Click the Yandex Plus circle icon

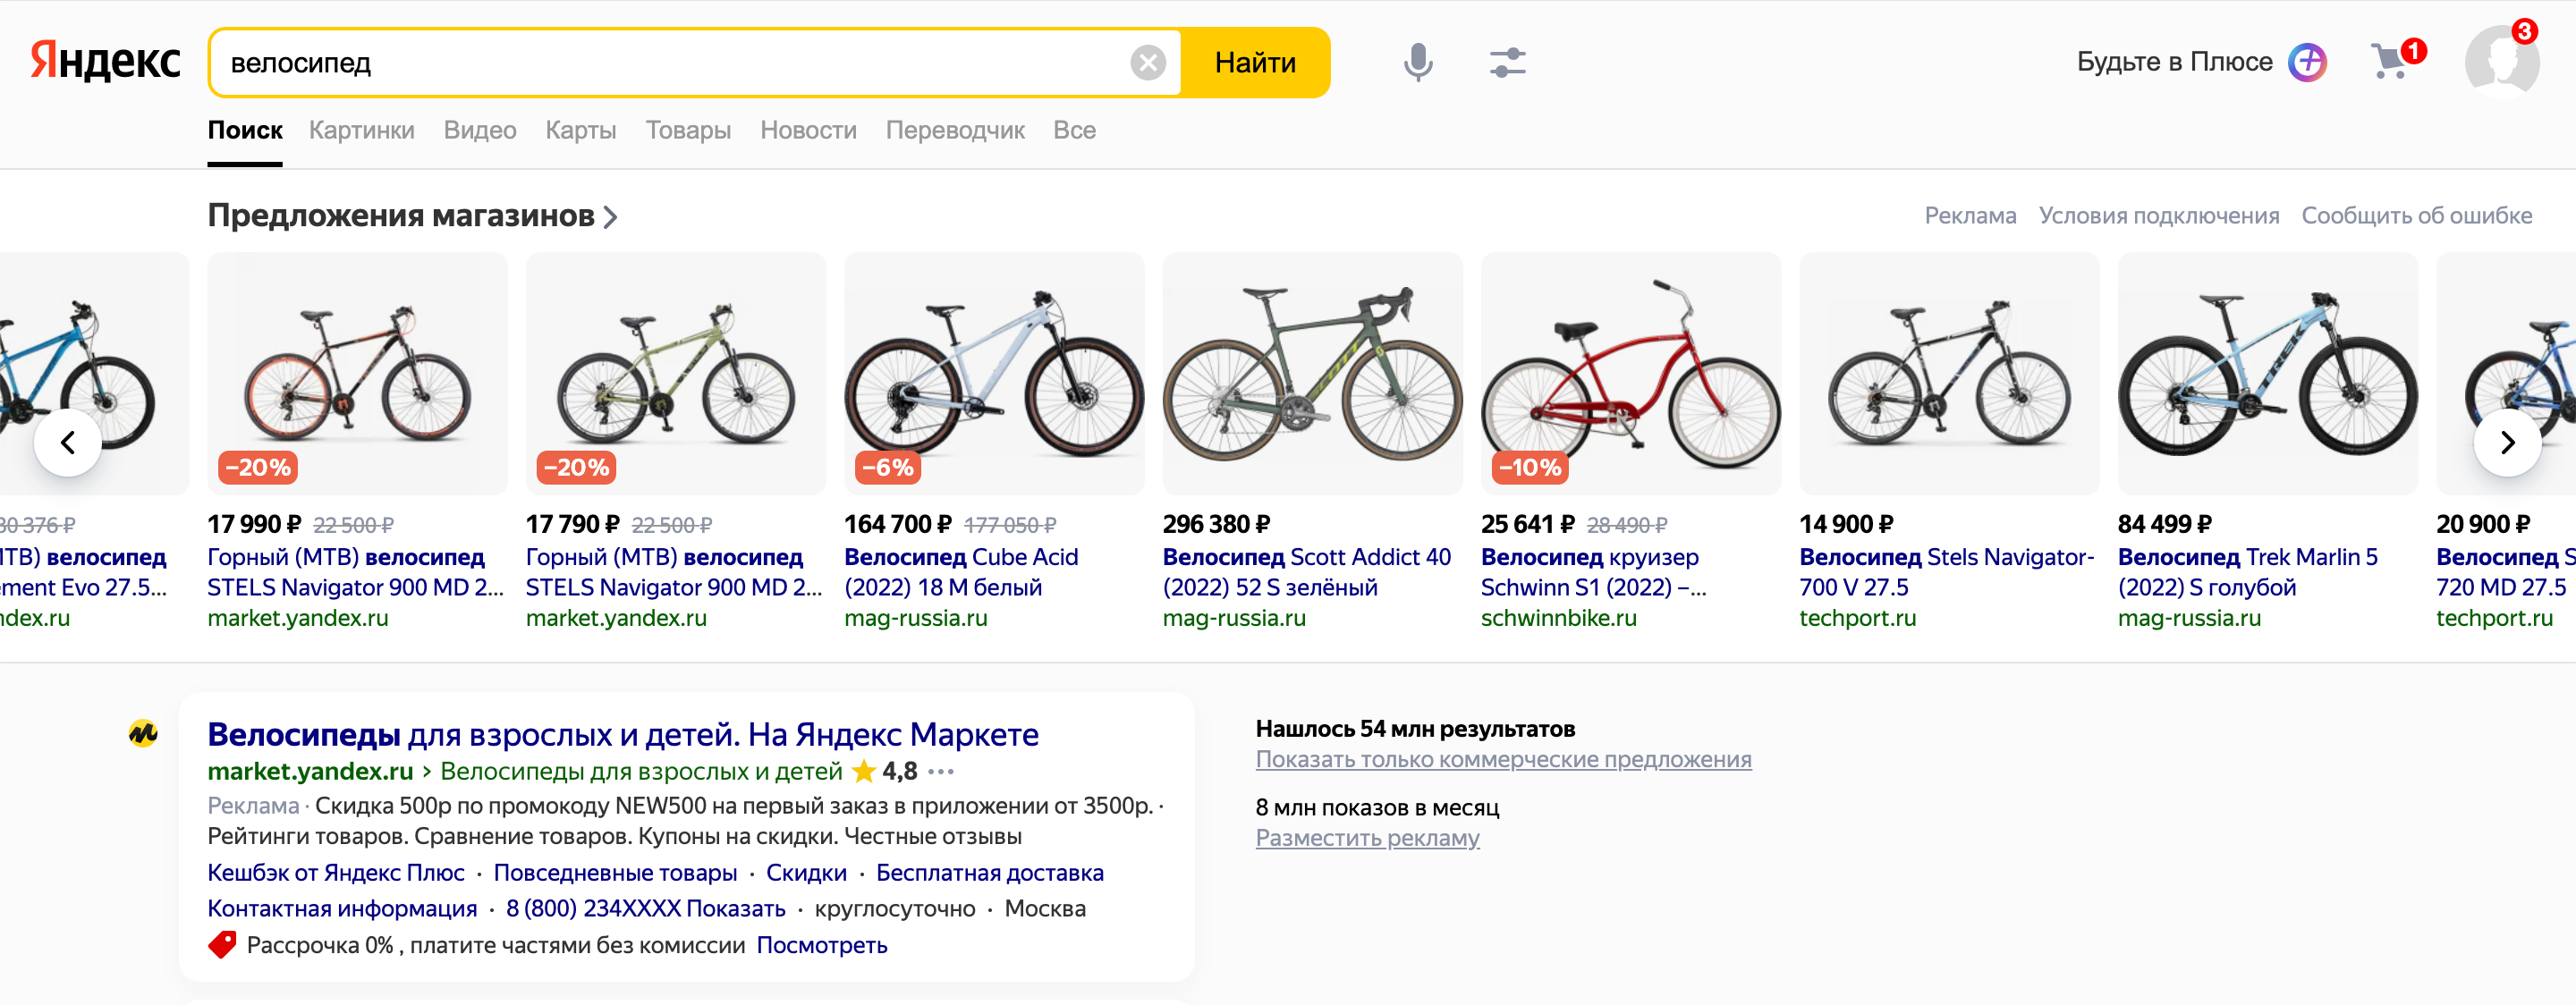(x=2307, y=62)
